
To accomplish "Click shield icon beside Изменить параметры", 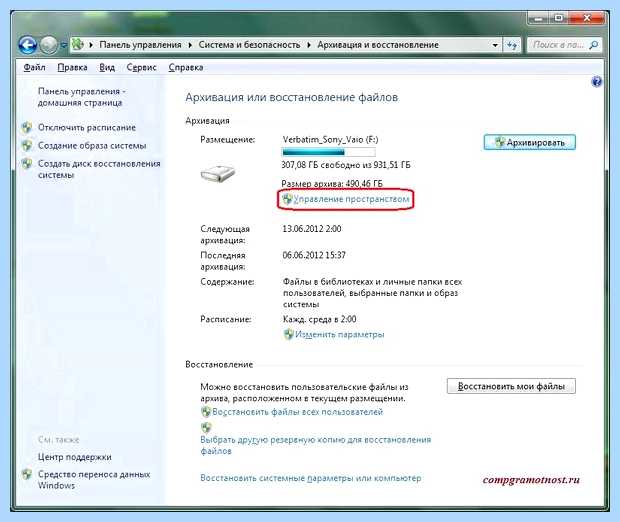I will pos(289,335).
